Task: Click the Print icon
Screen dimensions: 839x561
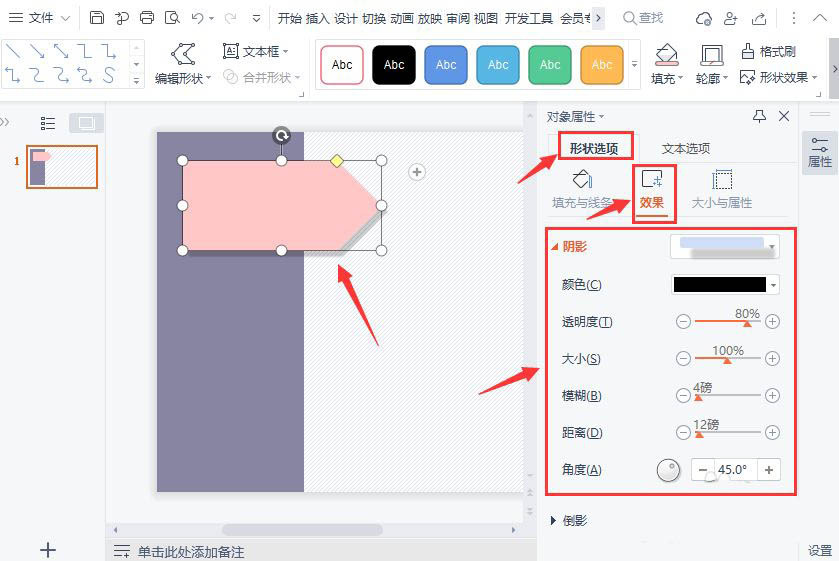Action: tap(147, 18)
